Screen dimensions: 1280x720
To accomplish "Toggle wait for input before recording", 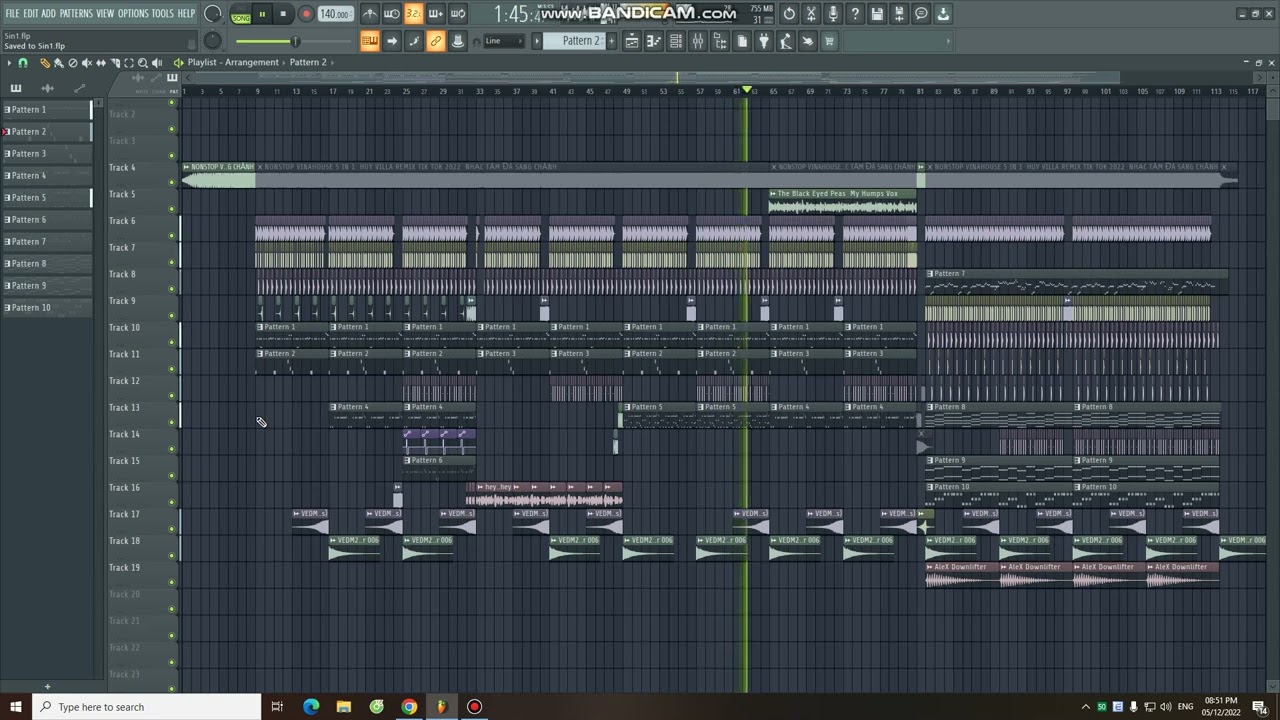I will pos(392,14).
